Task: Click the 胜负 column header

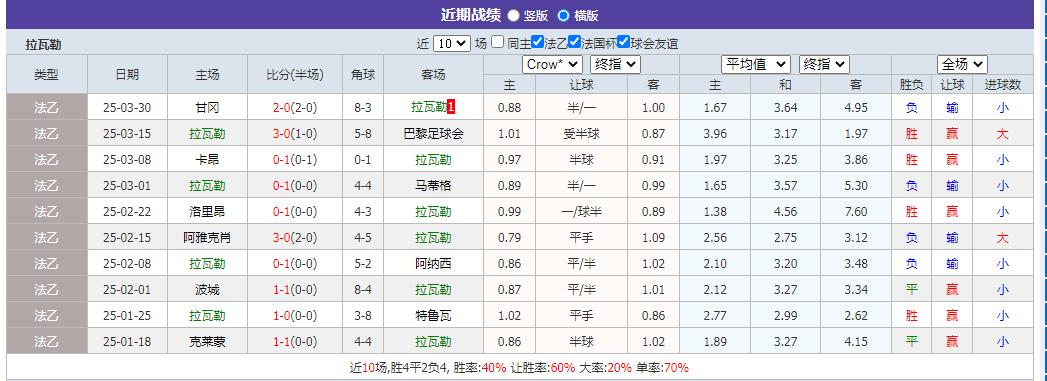Action: point(912,85)
